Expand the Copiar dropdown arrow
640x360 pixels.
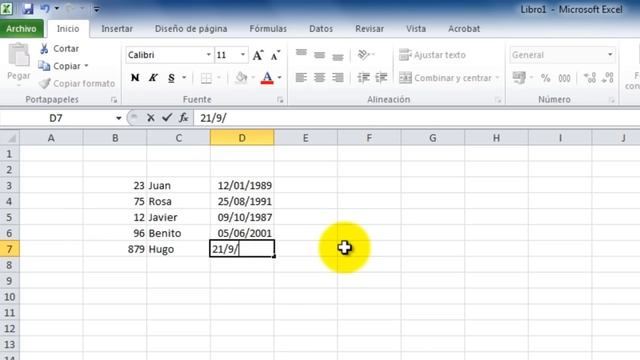coord(86,66)
